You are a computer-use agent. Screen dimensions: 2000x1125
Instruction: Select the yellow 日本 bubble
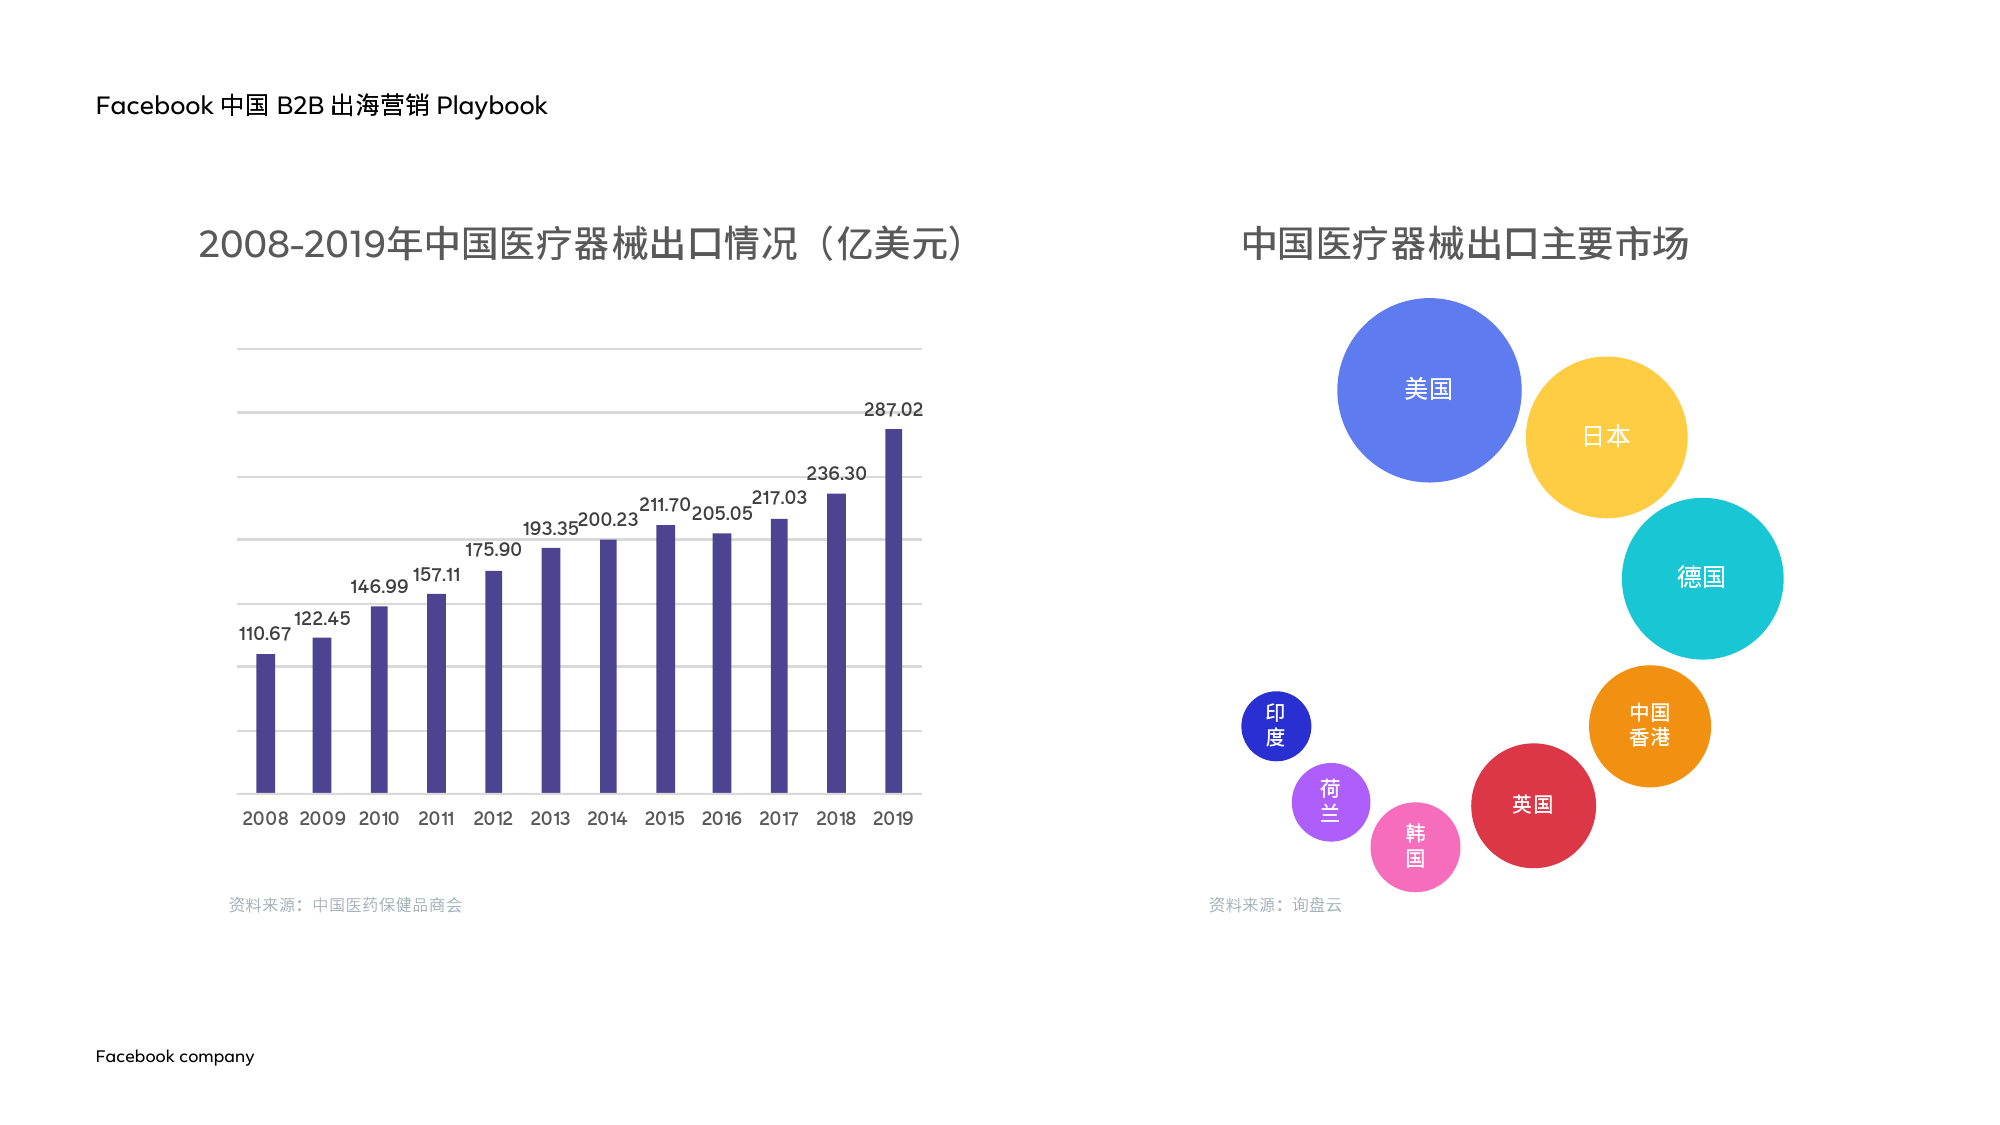[1606, 437]
